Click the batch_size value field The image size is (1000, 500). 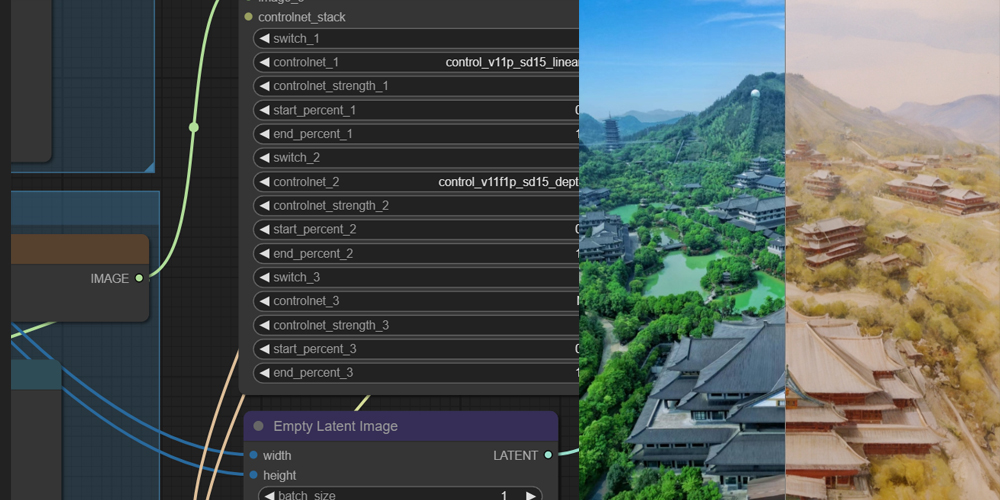(x=401, y=494)
